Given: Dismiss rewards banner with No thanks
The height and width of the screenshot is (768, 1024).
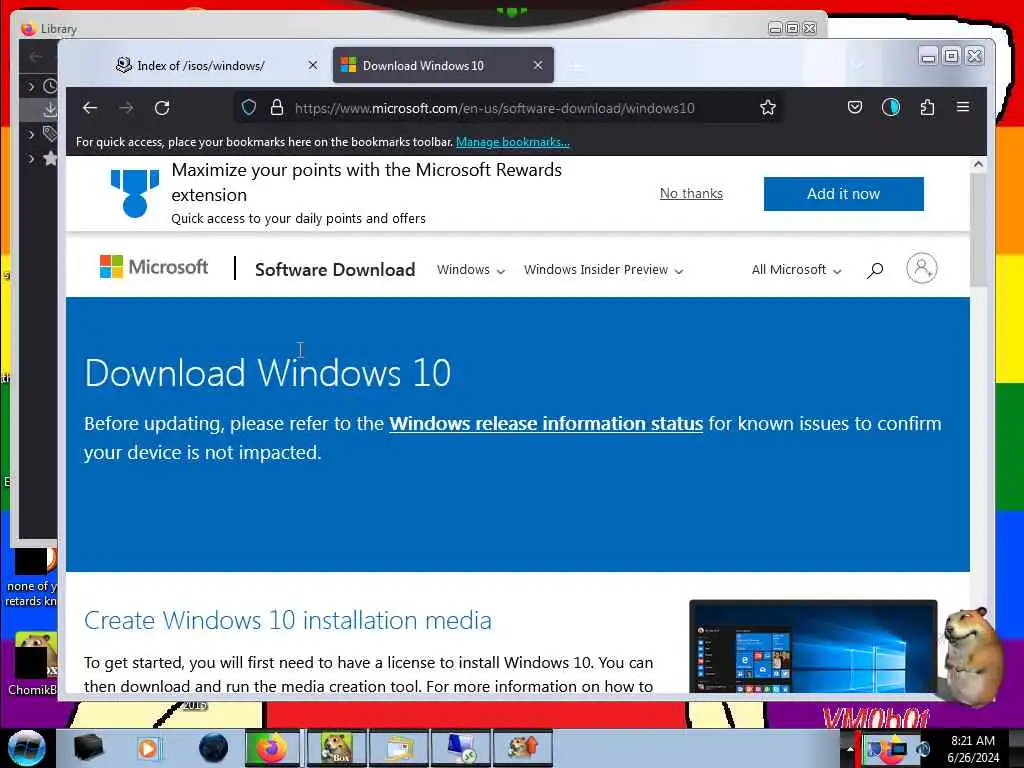Looking at the screenshot, I should (691, 193).
